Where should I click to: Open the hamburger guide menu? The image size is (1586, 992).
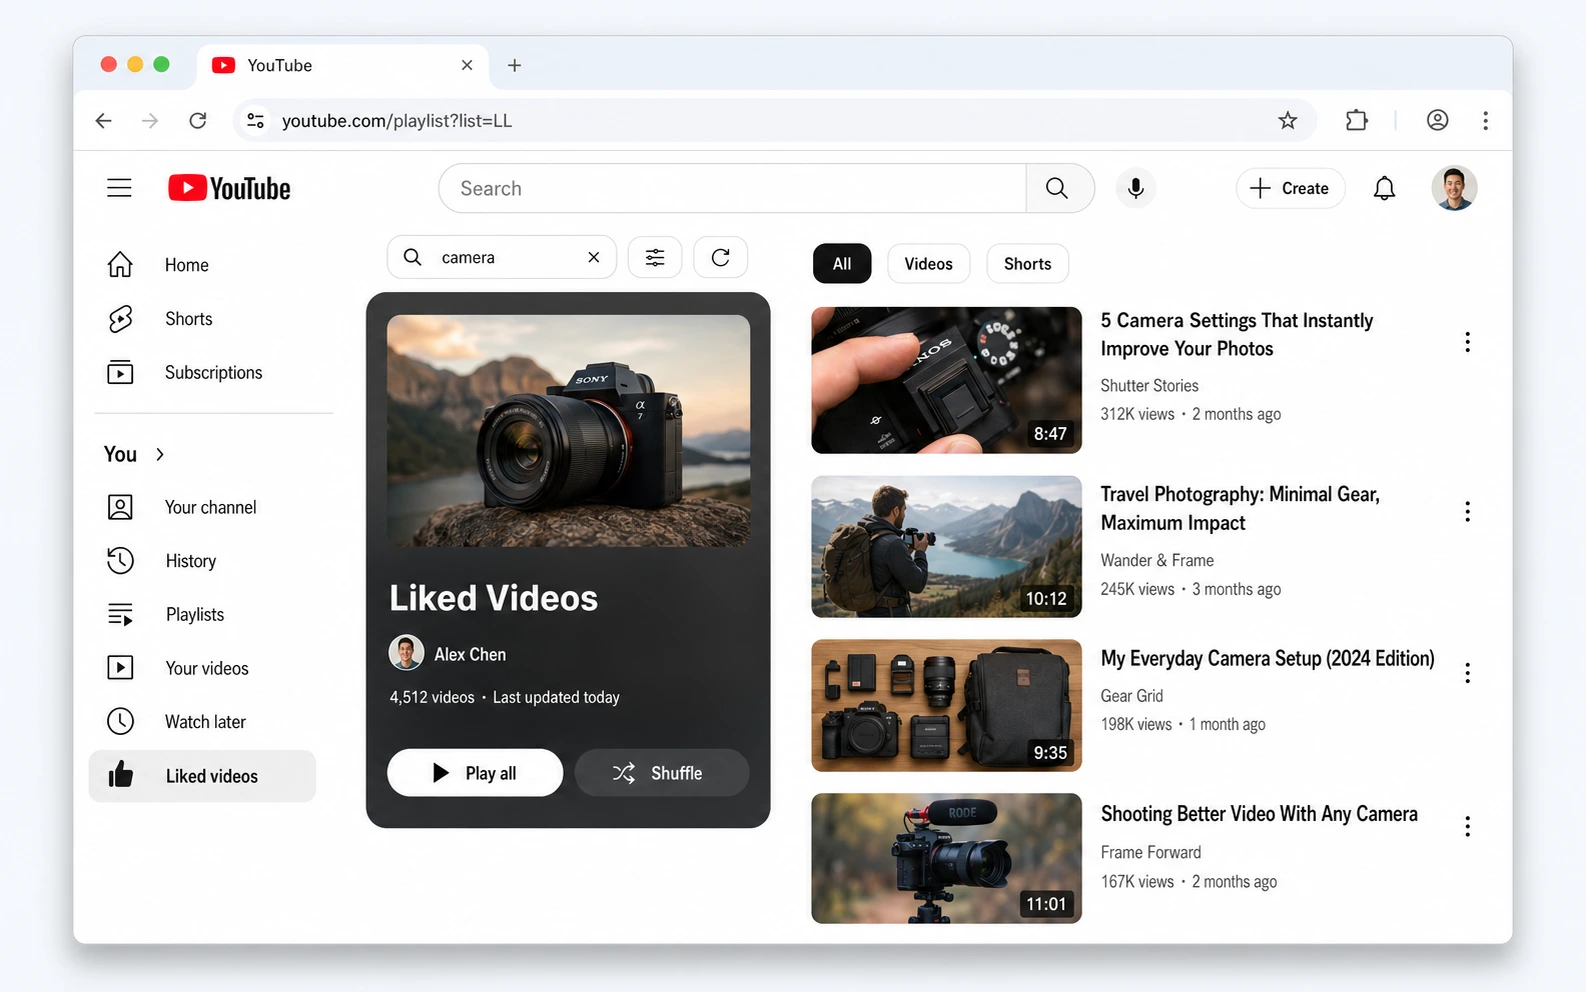(x=119, y=188)
